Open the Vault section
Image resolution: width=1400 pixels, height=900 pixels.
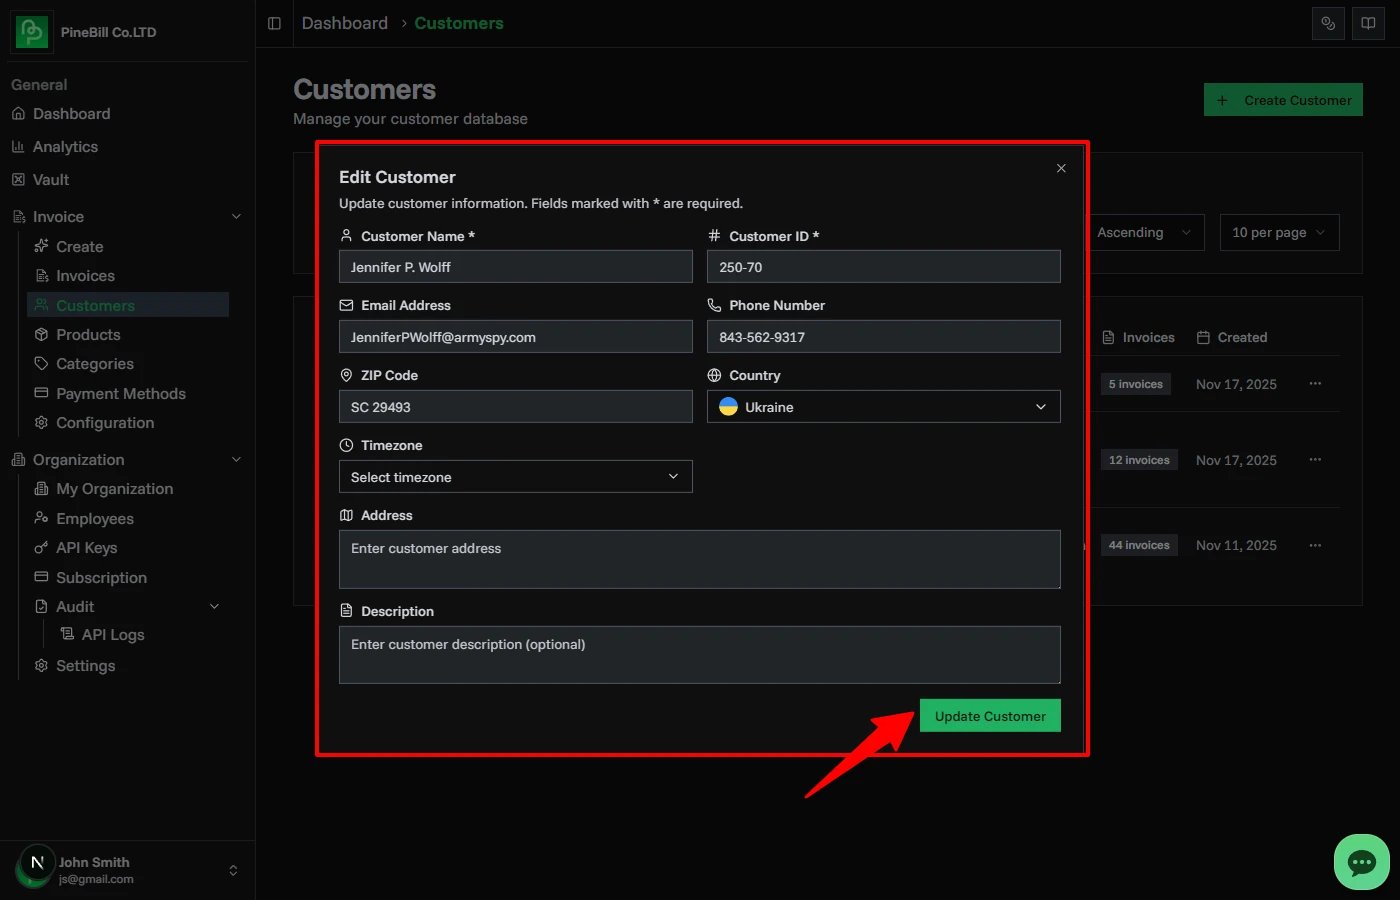(49, 179)
